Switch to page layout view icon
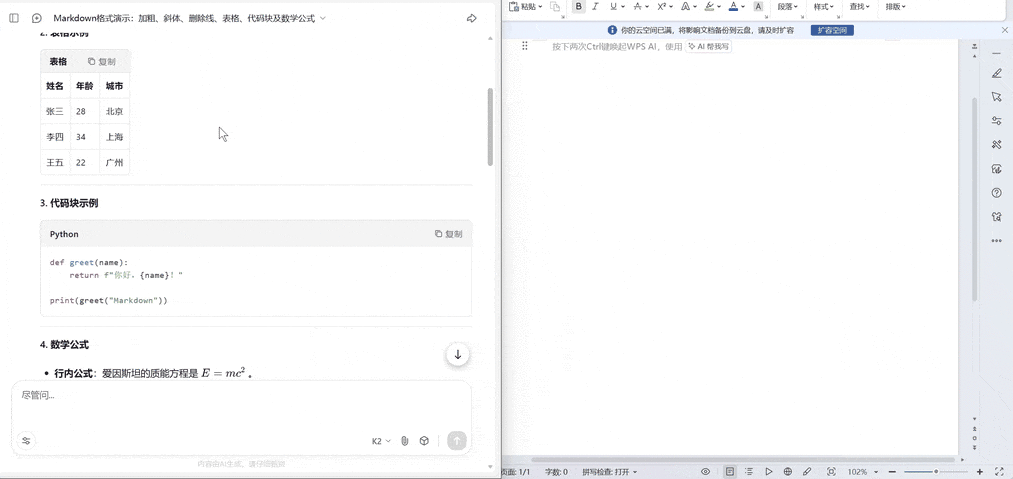This screenshot has height=479, width=1013. point(729,472)
